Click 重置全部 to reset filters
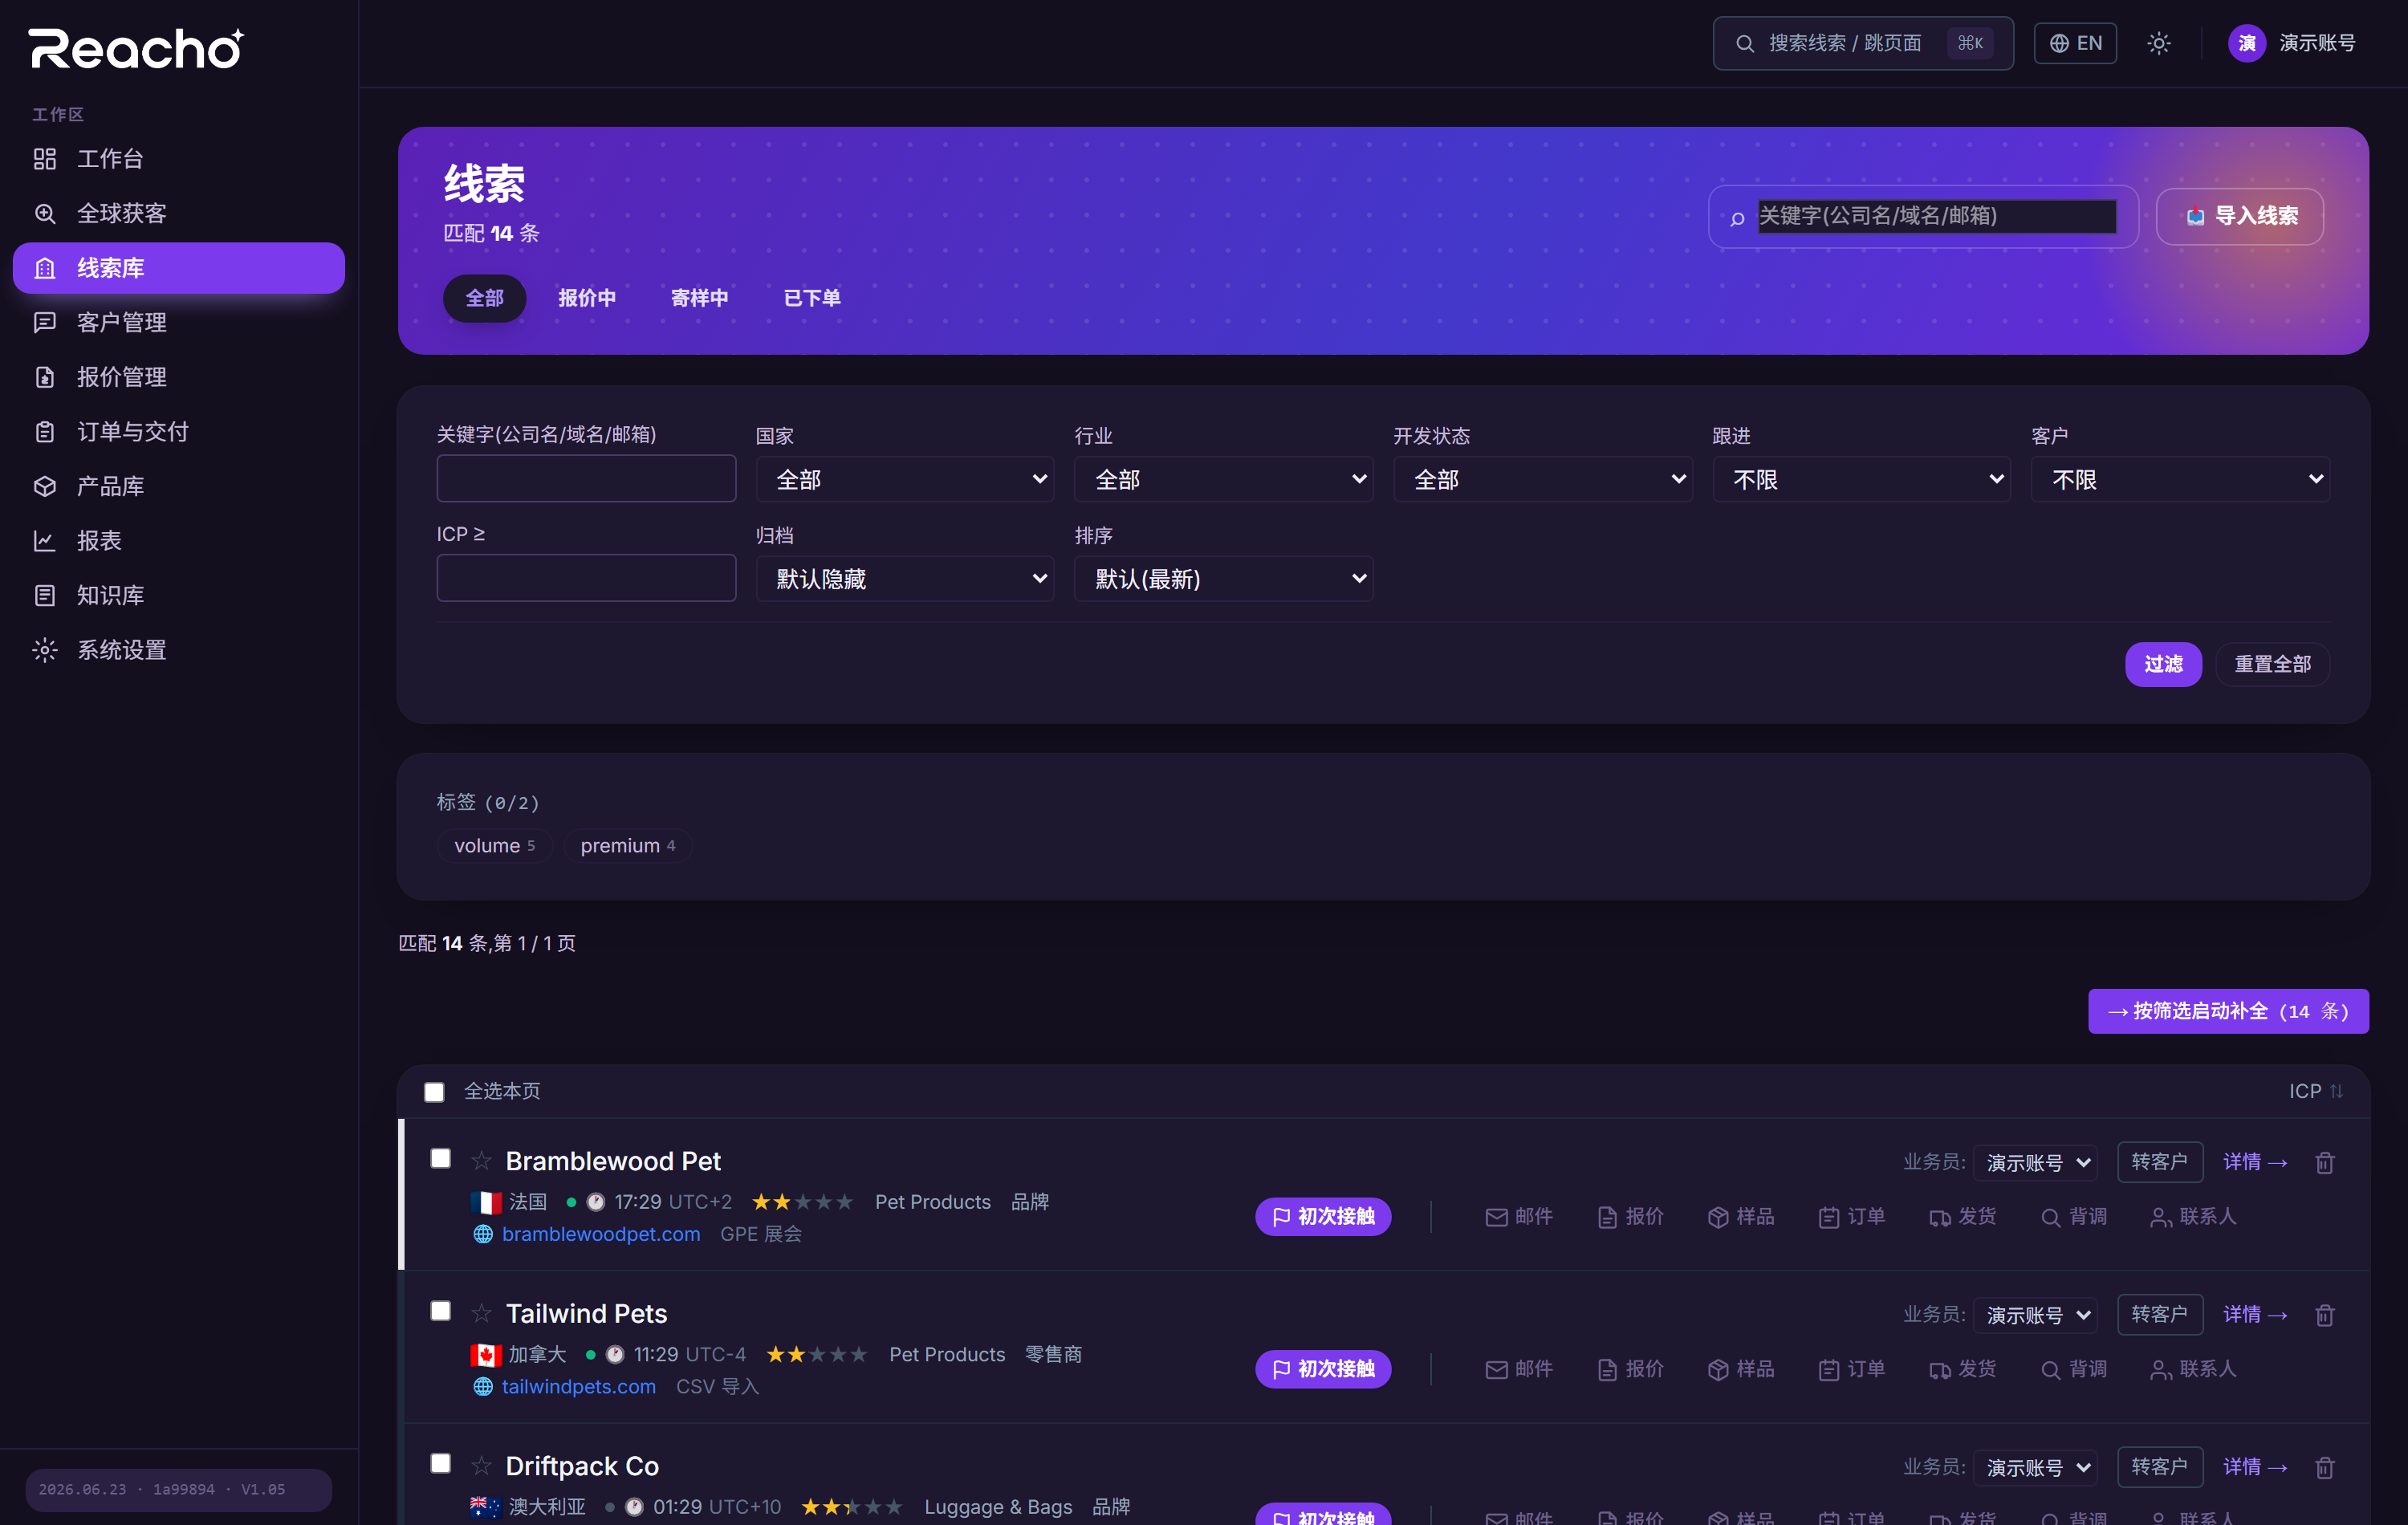The height and width of the screenshot is (1525, 2408). click(x=2273, y=664)
